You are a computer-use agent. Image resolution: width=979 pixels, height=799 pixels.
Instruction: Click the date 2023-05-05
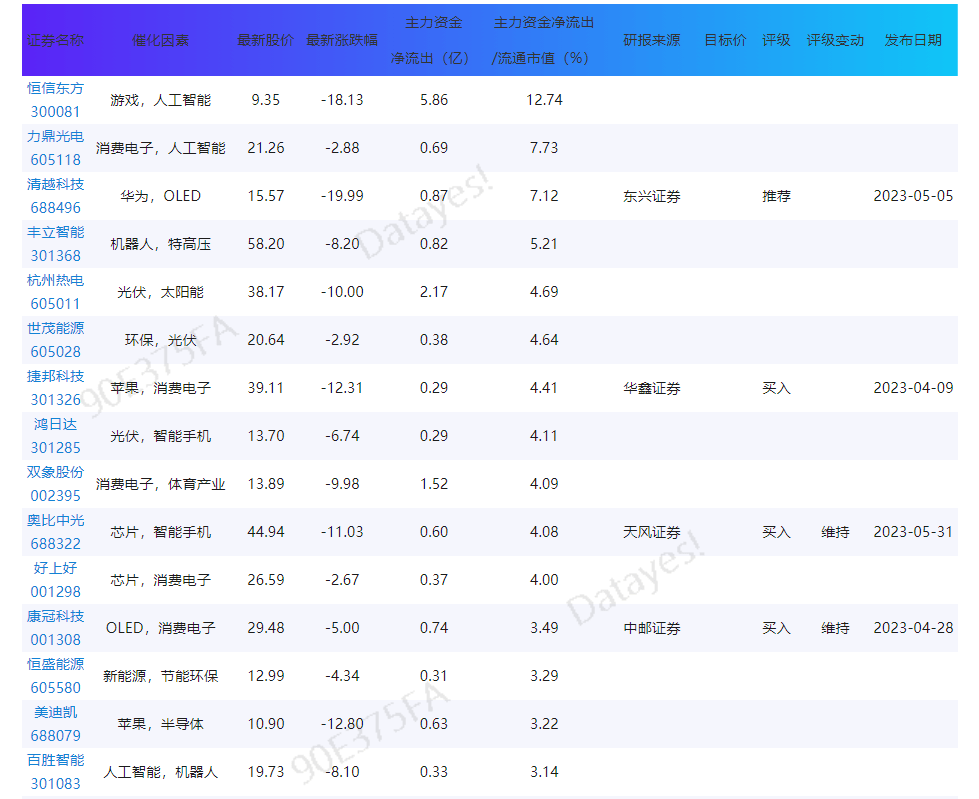913,196
